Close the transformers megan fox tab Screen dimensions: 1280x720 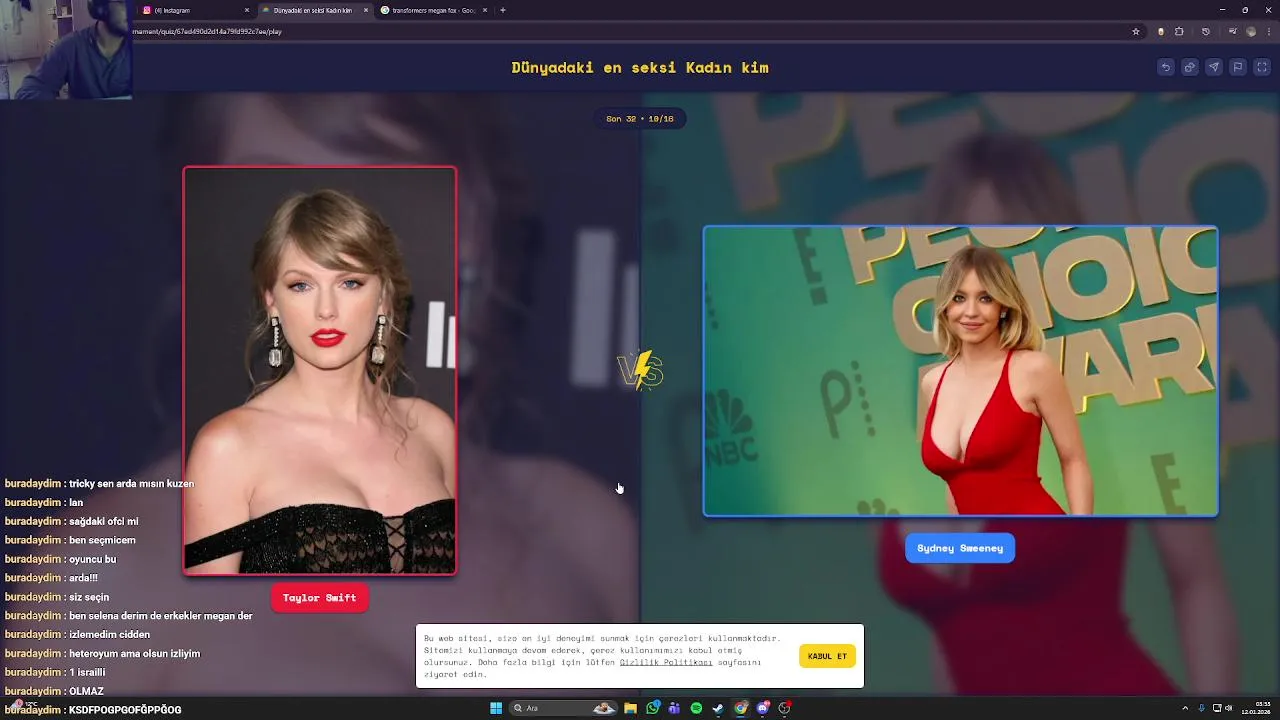(485, 10)
